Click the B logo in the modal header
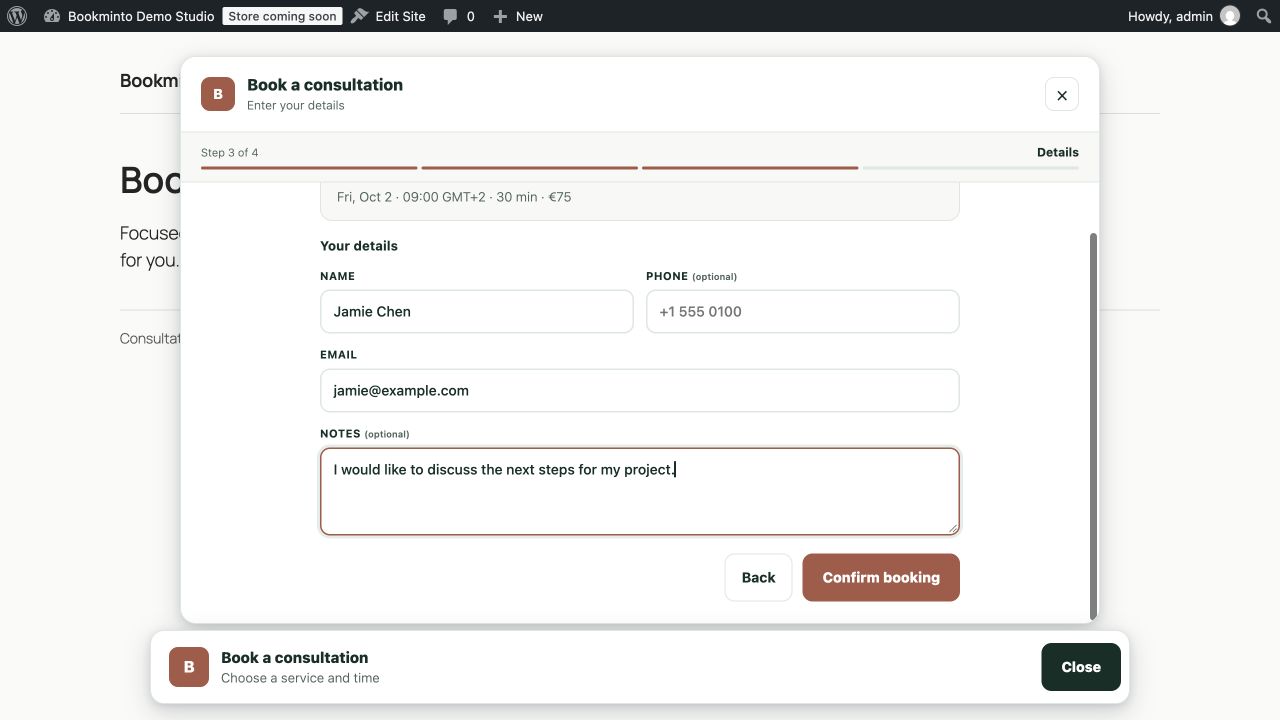The image size is (1280, 720). [218, 94]
